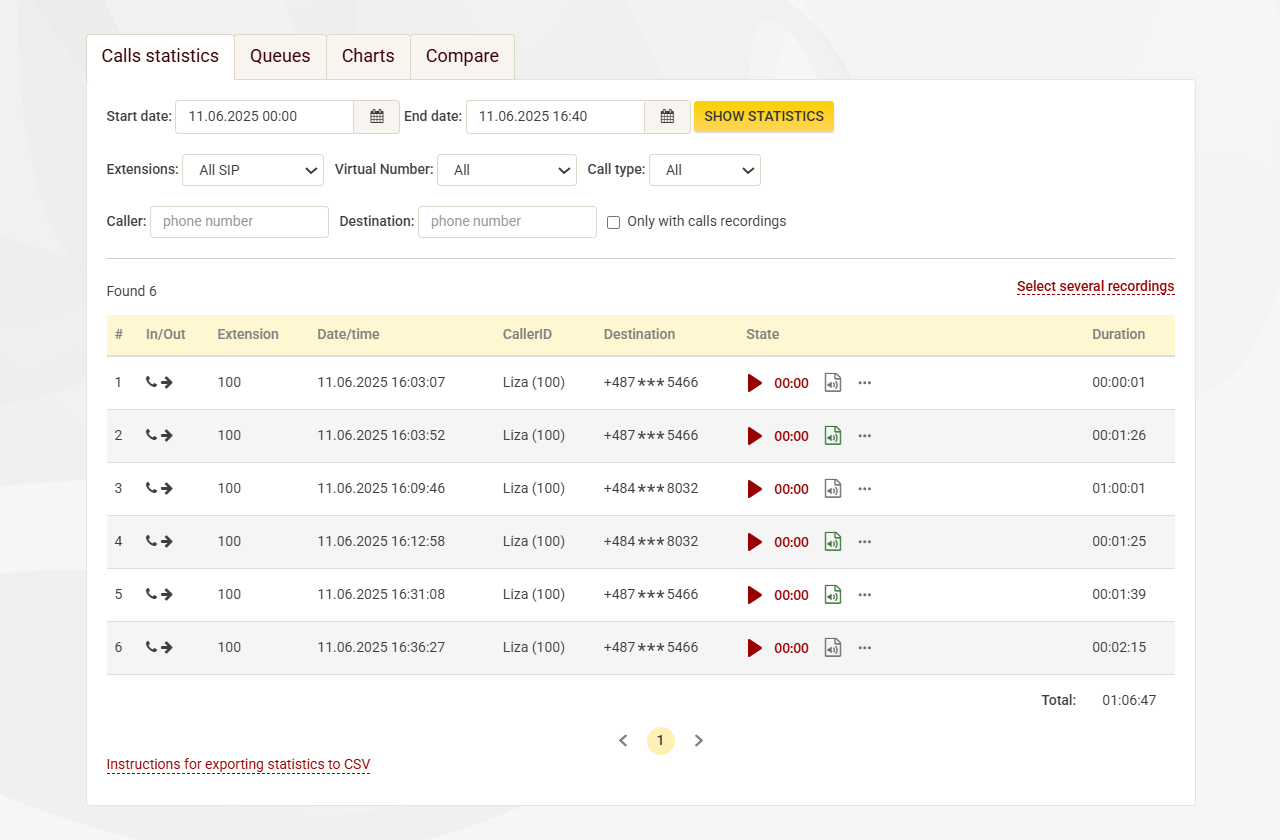Enable Only with calls recordings filter
The image size is (1280, 840).
613,222
